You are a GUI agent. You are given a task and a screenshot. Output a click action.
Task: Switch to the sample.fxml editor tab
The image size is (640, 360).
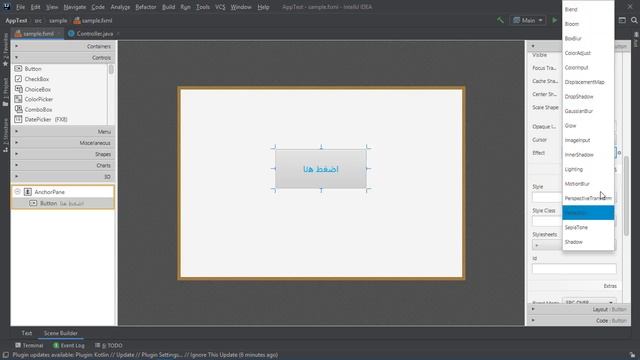(x=38, y=34)
